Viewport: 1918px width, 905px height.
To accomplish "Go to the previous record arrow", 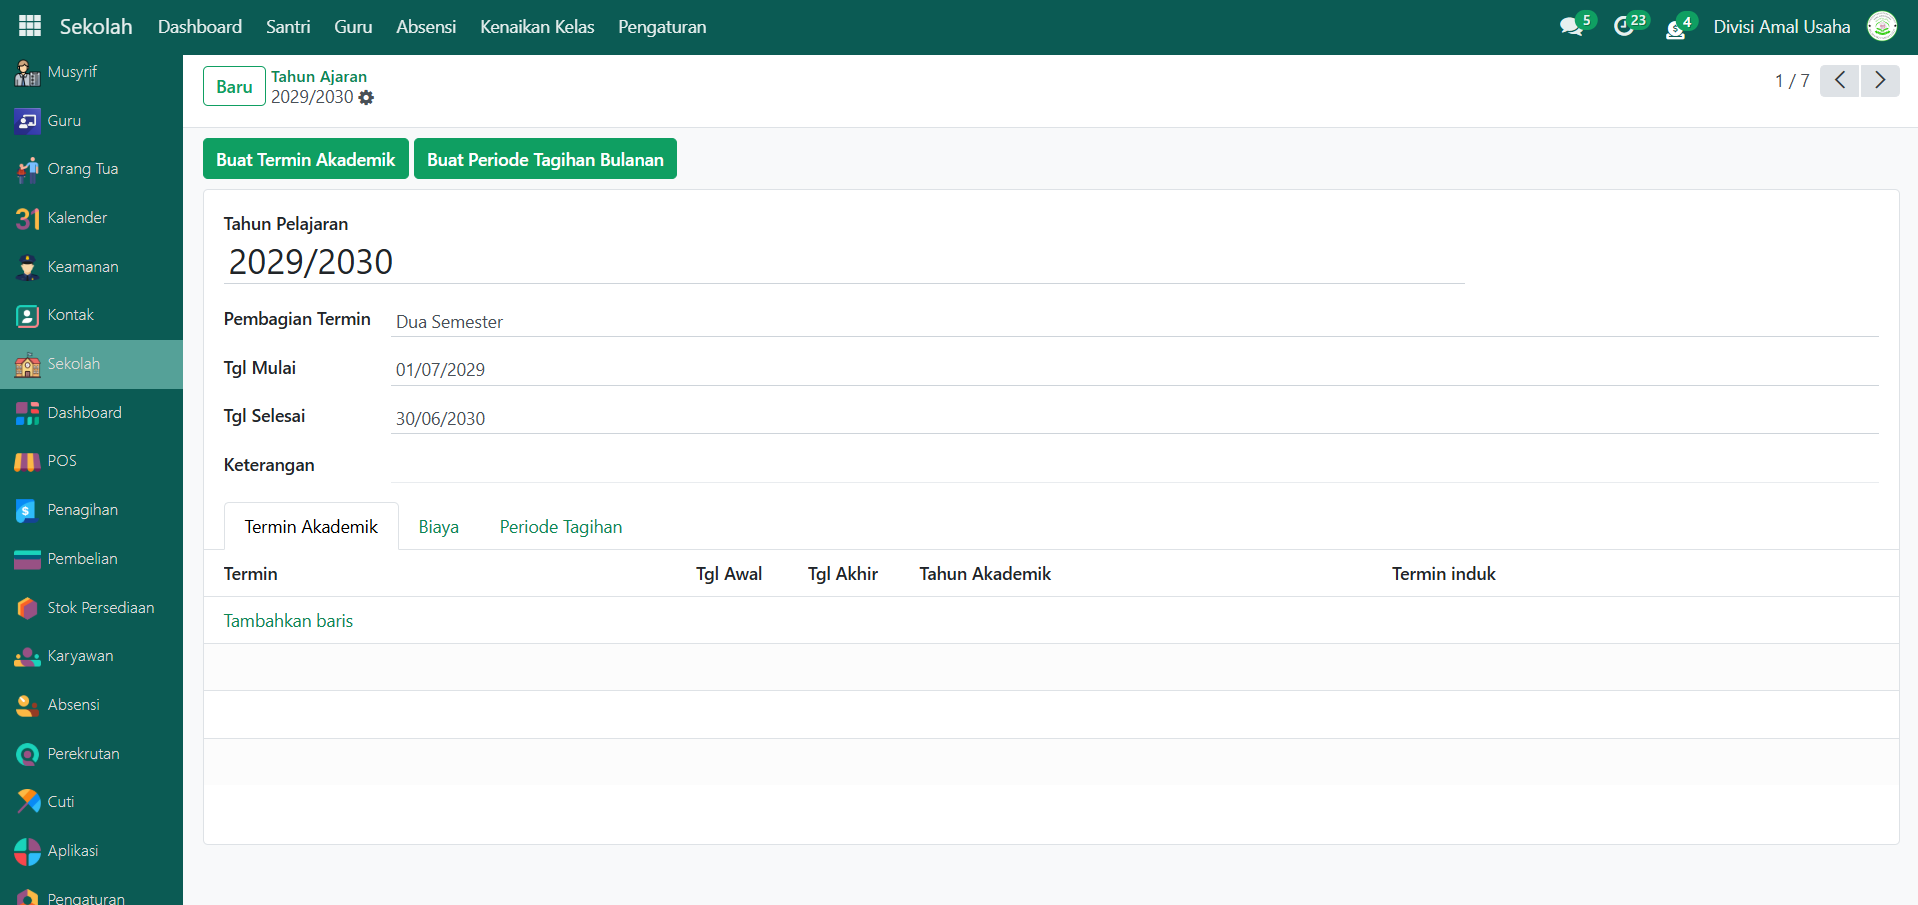I will 1839,81.
